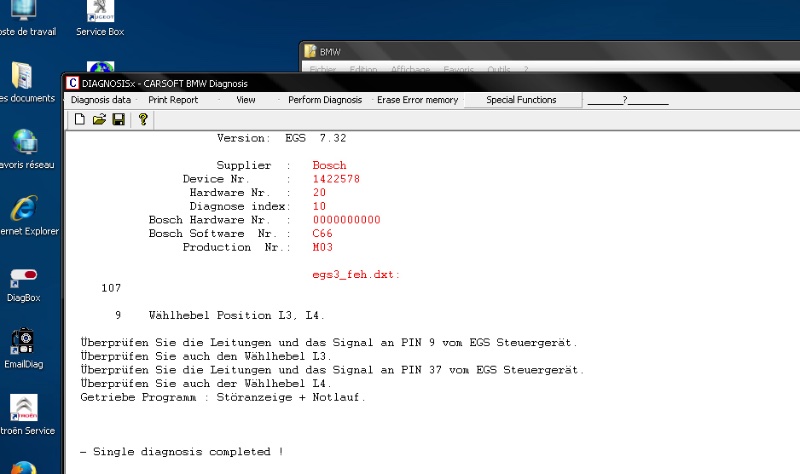
Task: Click the DIAGNOSISx CARSOFT title bar
Action: click(431, 83)
